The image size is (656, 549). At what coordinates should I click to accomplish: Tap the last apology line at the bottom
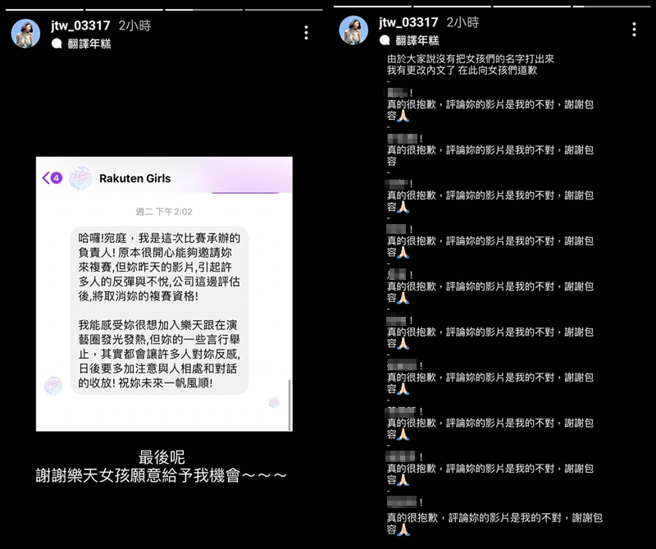tap(495, 523)
